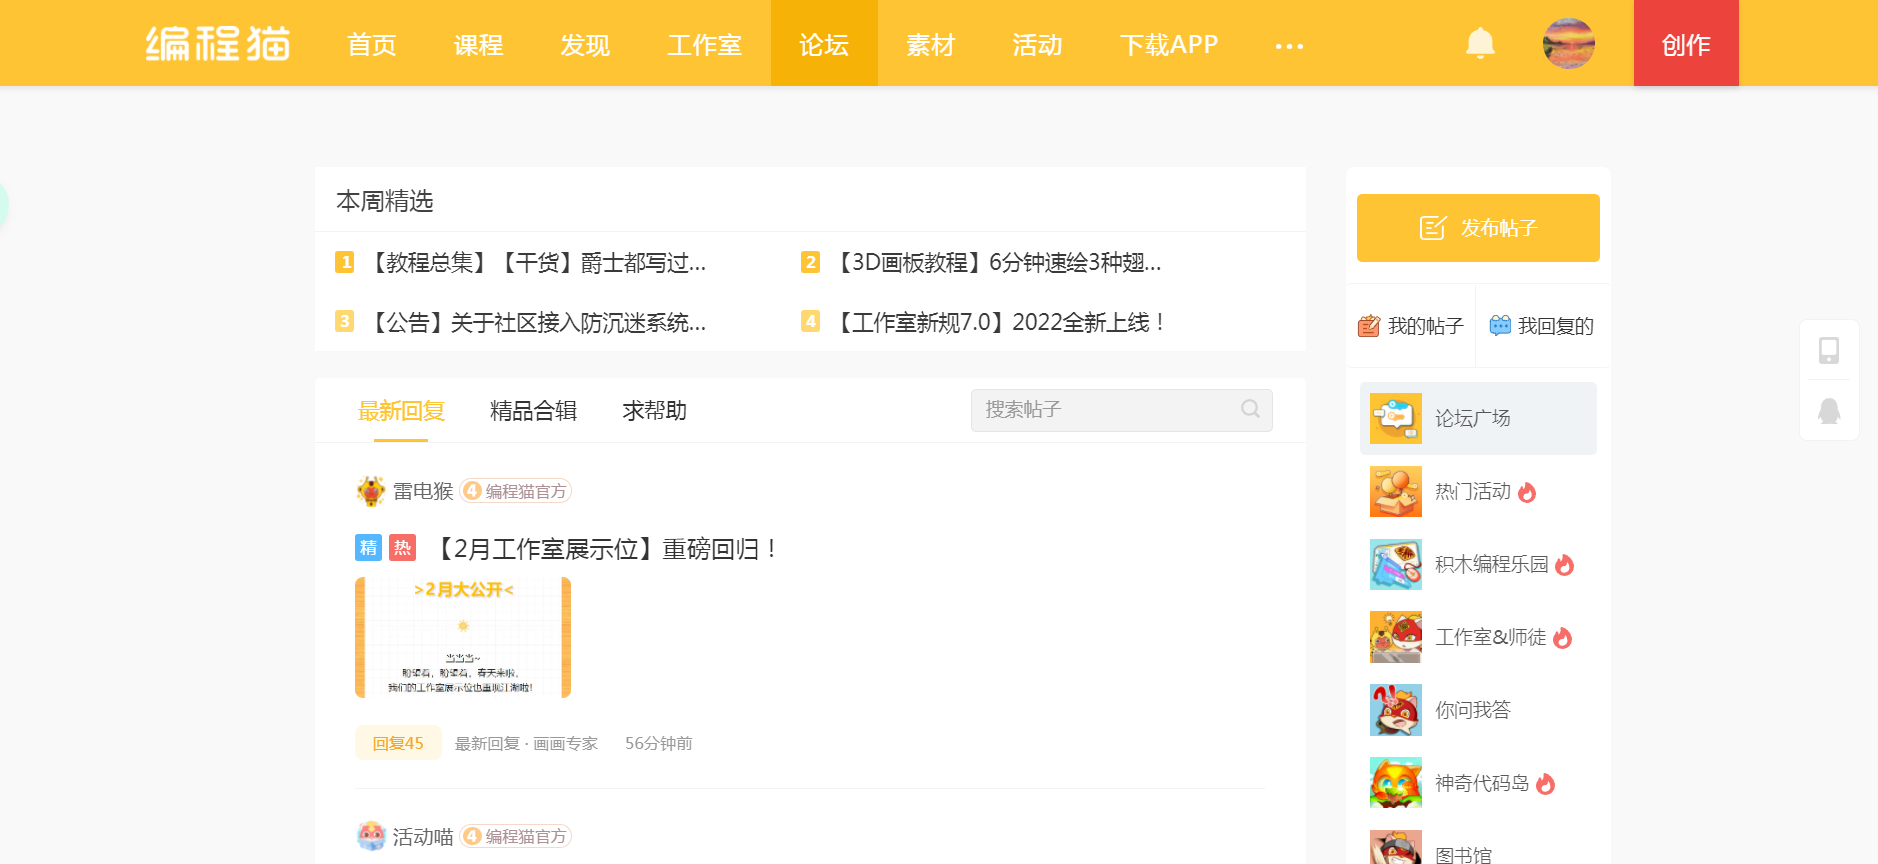The height and width of the screenshot is (864, 1878).
Task: Click the fire icon beside 神奇代码岛
Action: tap(1546, 784)
